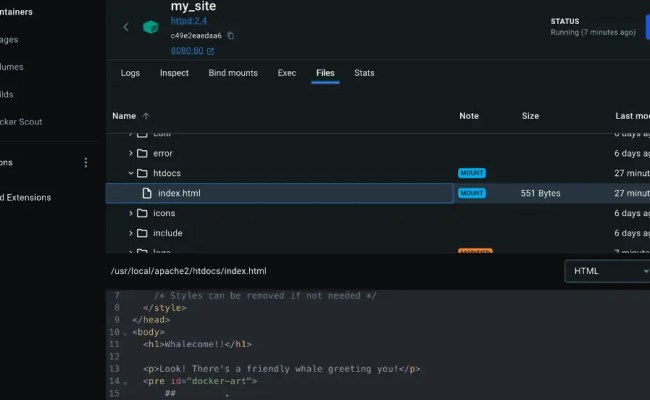Click the my_site container title
This screenshot has width=650, height=400.
(193, 6)
